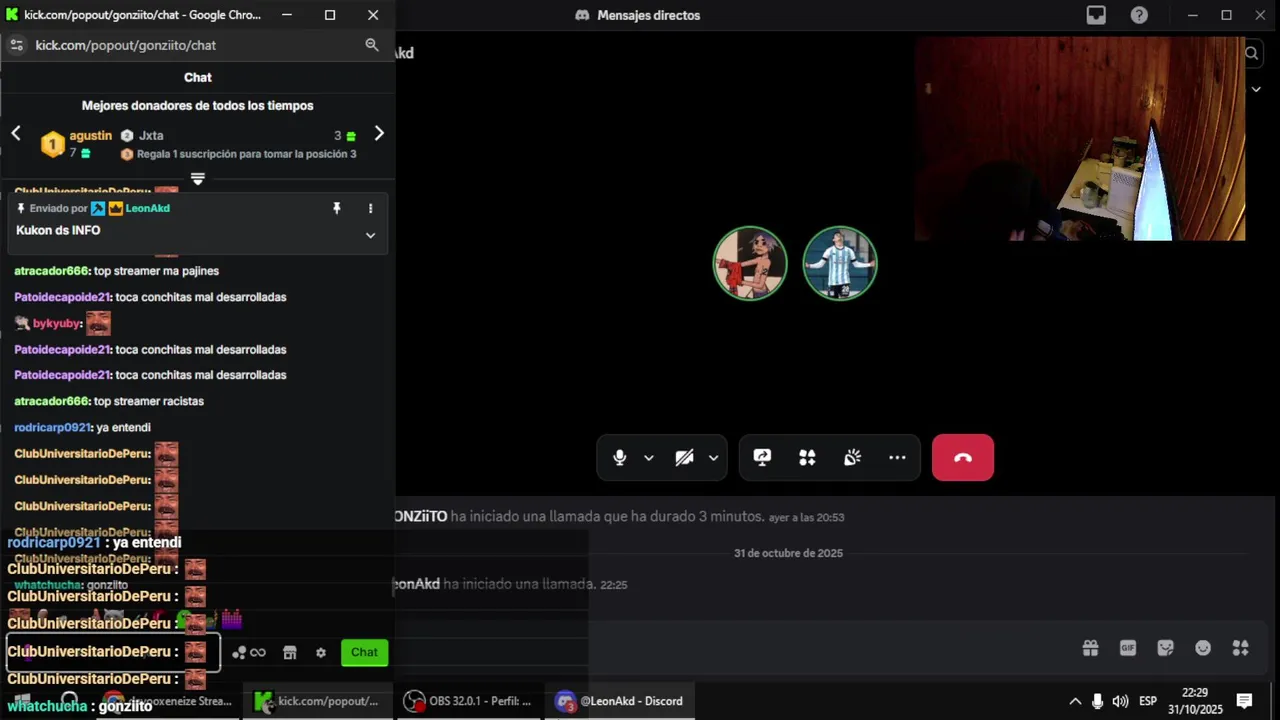Click the Chat header title
The image size is (1280, 720).
coord(198,77)
